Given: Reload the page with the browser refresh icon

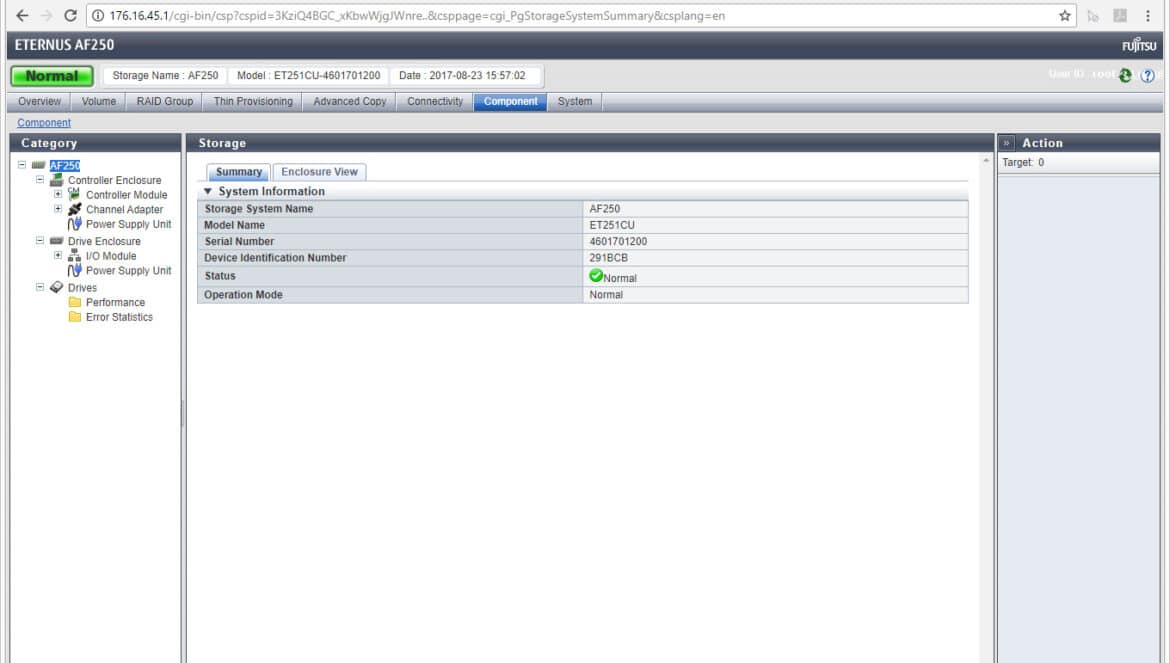Looking at the screenshot, I should point(70,16).
